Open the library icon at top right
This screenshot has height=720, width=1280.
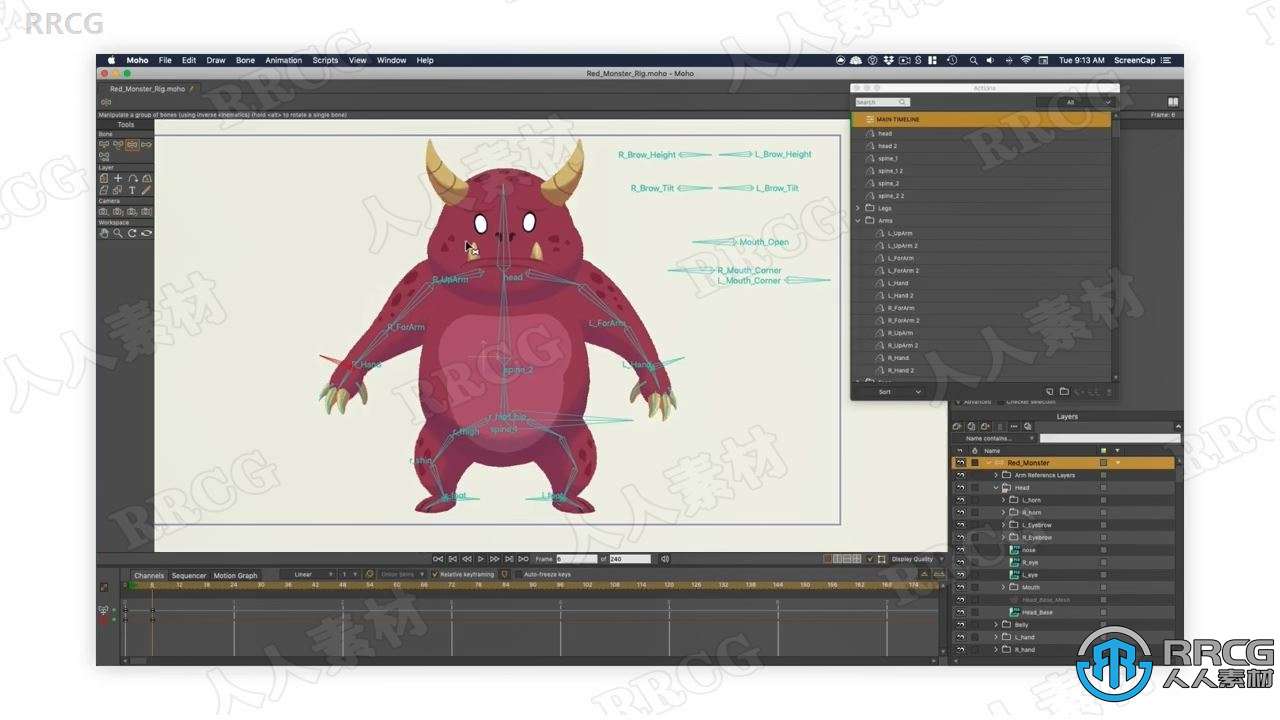click(x=1172, y=102)
